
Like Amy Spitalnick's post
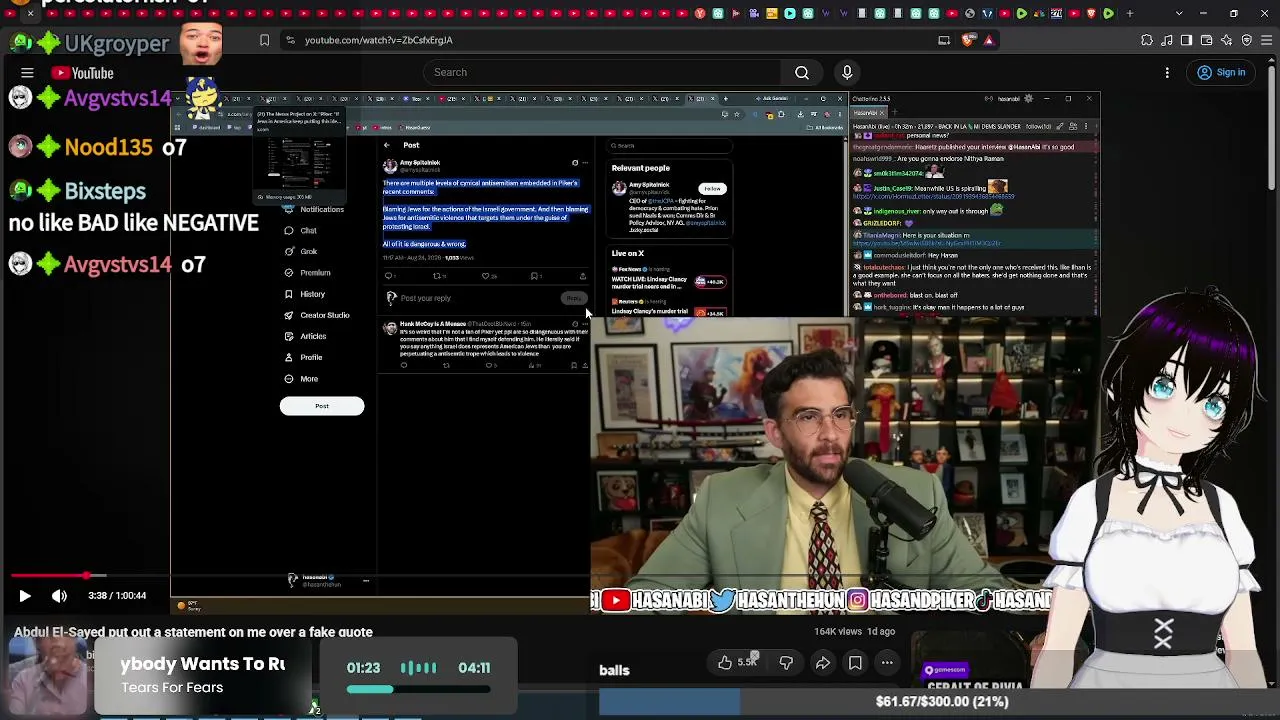point(486,276)
